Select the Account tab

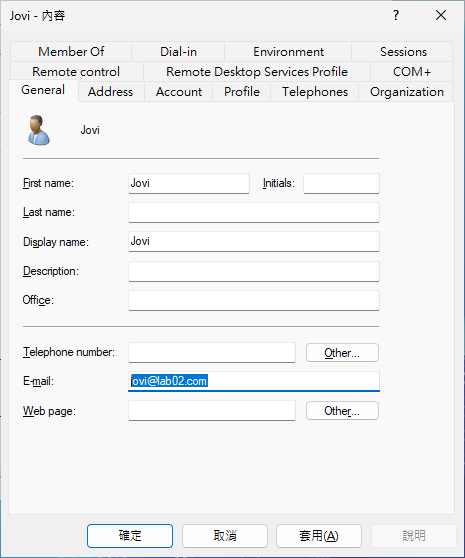[x=179, y=92]
